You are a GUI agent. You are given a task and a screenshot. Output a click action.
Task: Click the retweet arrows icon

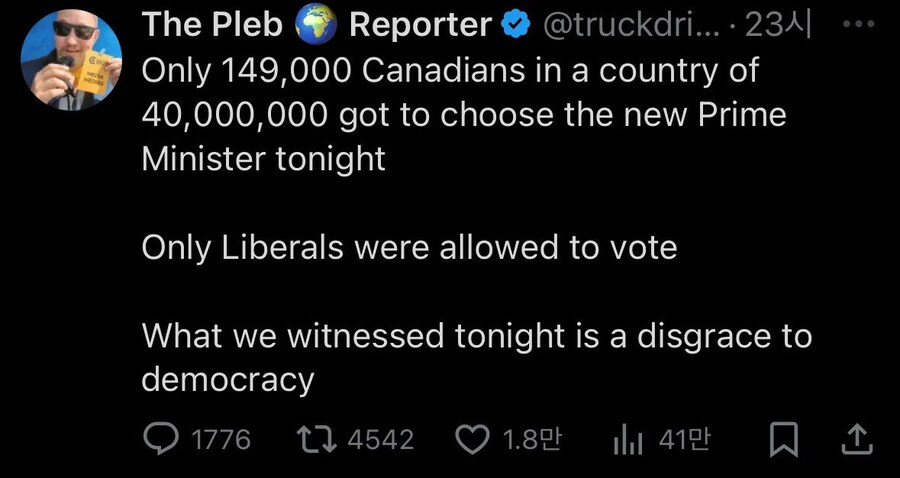tap(320, 439)
